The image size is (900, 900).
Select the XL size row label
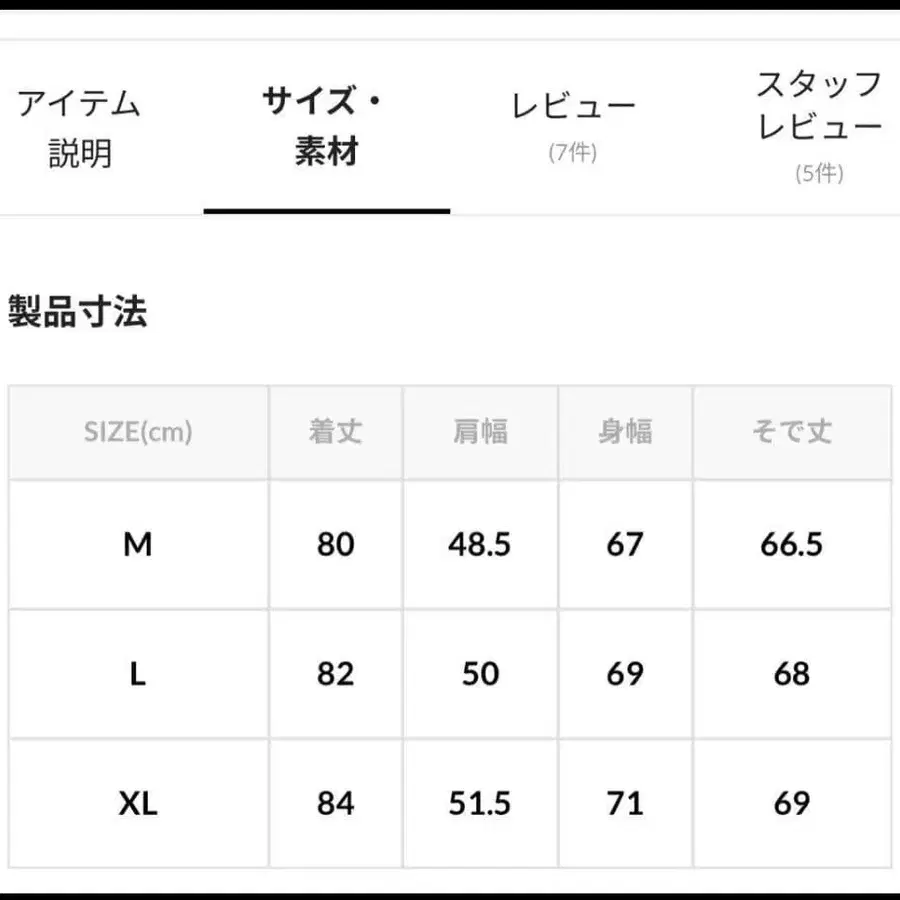click(137, 802)
